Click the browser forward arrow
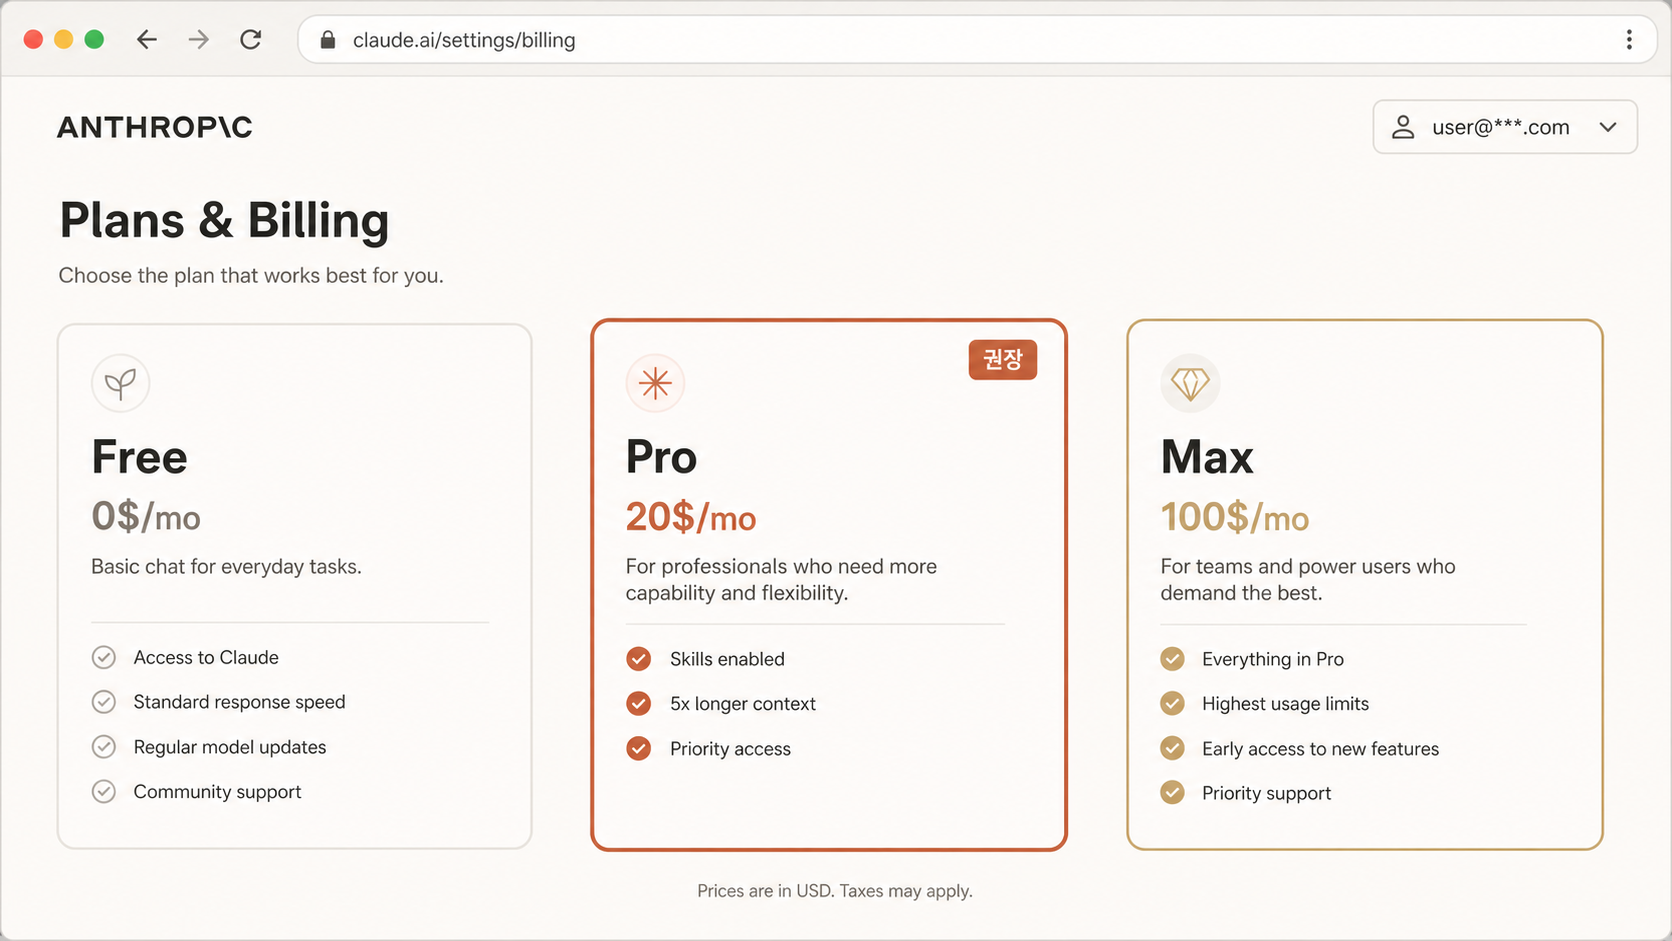 pyautogui.click(x=199, y=39)
